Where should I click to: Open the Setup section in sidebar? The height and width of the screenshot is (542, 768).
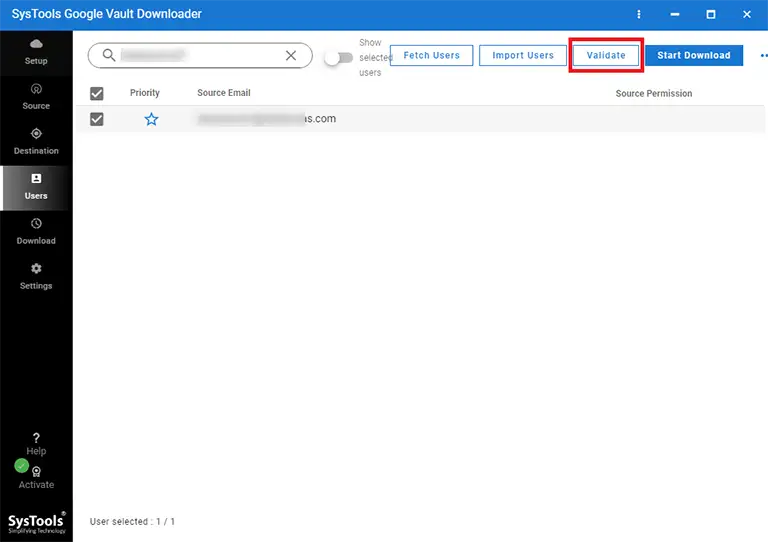[36, 52]
